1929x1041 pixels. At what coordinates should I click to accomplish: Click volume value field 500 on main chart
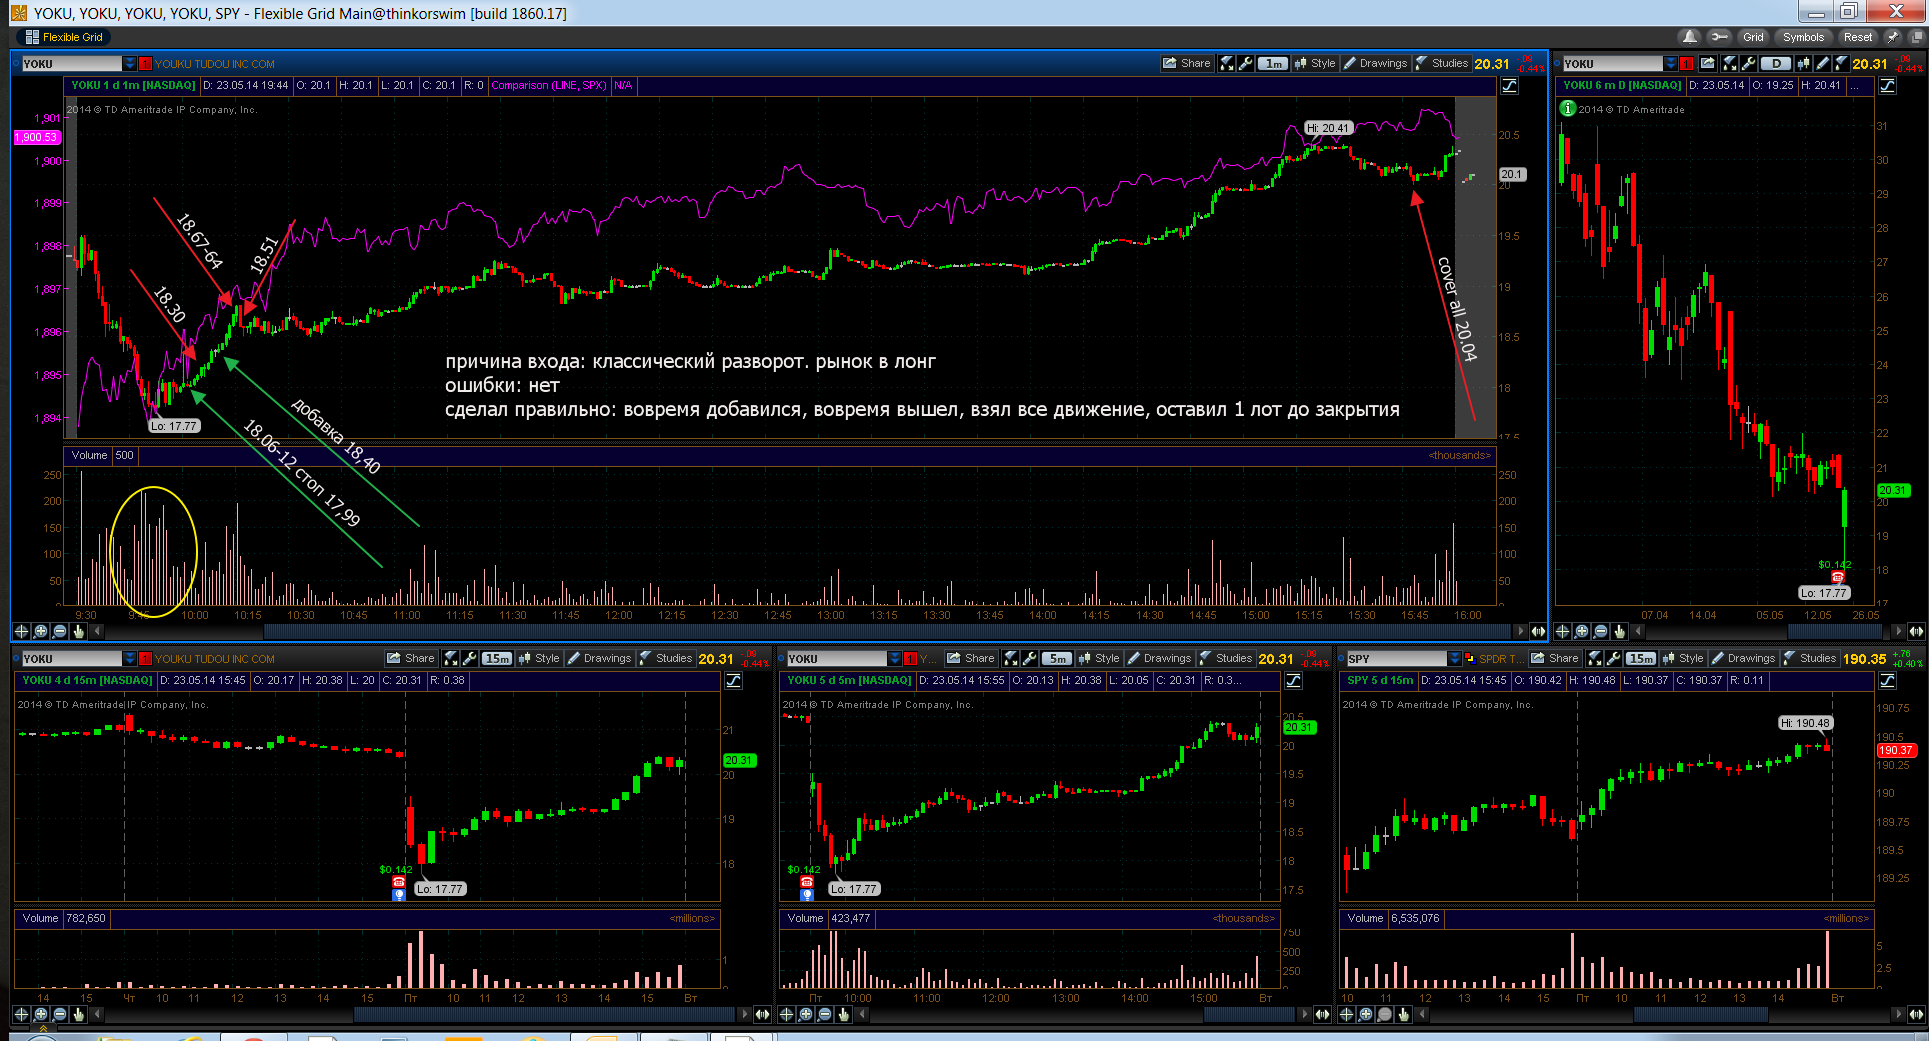click(x=124, y=456)
